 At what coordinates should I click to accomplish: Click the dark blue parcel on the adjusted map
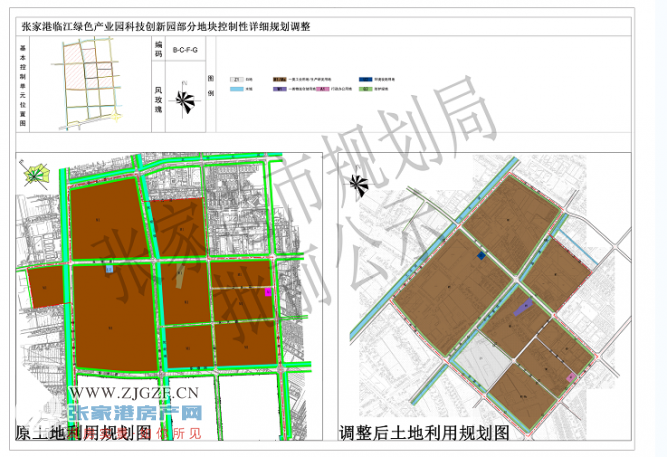click(481, 257)
